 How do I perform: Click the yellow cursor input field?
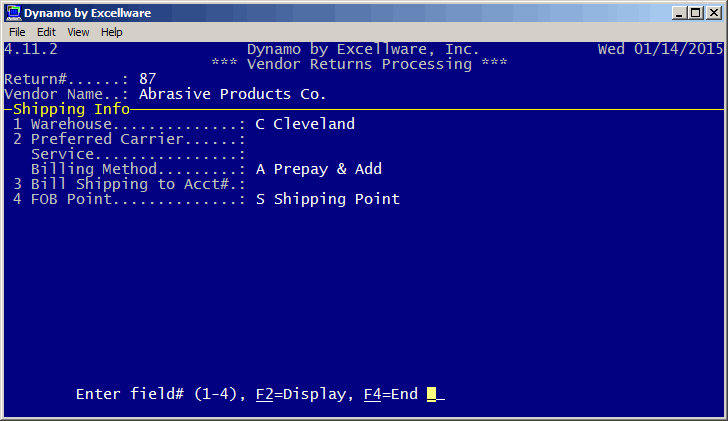[432, 395]
